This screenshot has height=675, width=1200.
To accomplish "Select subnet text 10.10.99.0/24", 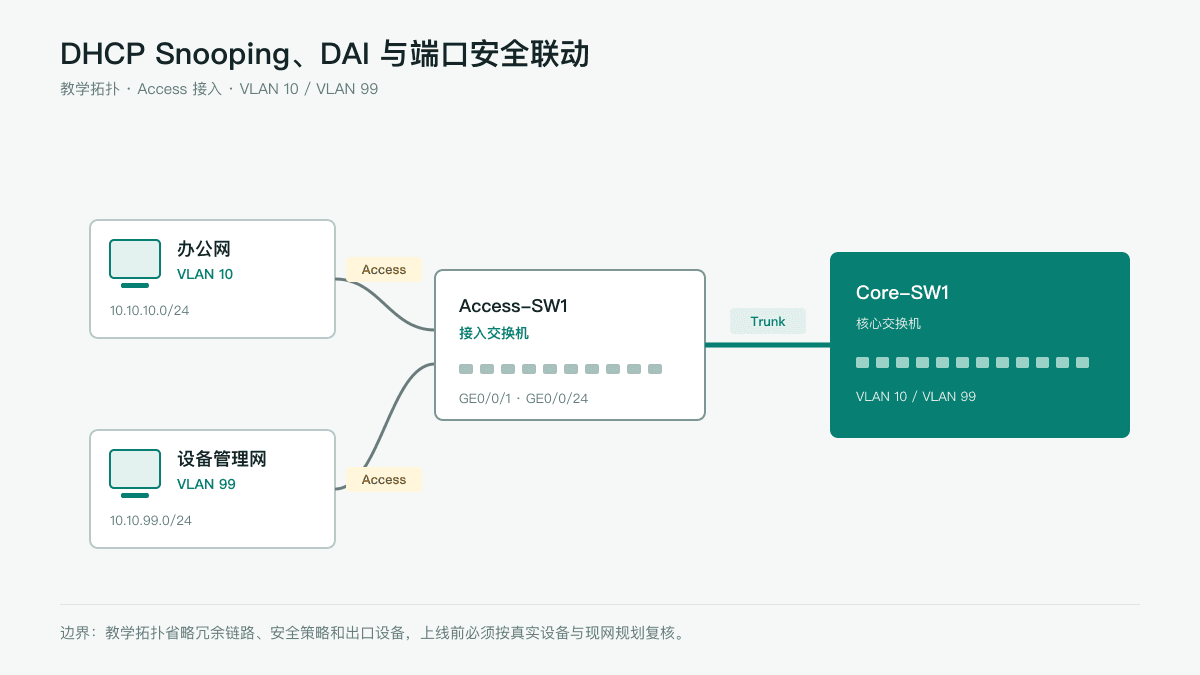I will coord(151,520).
